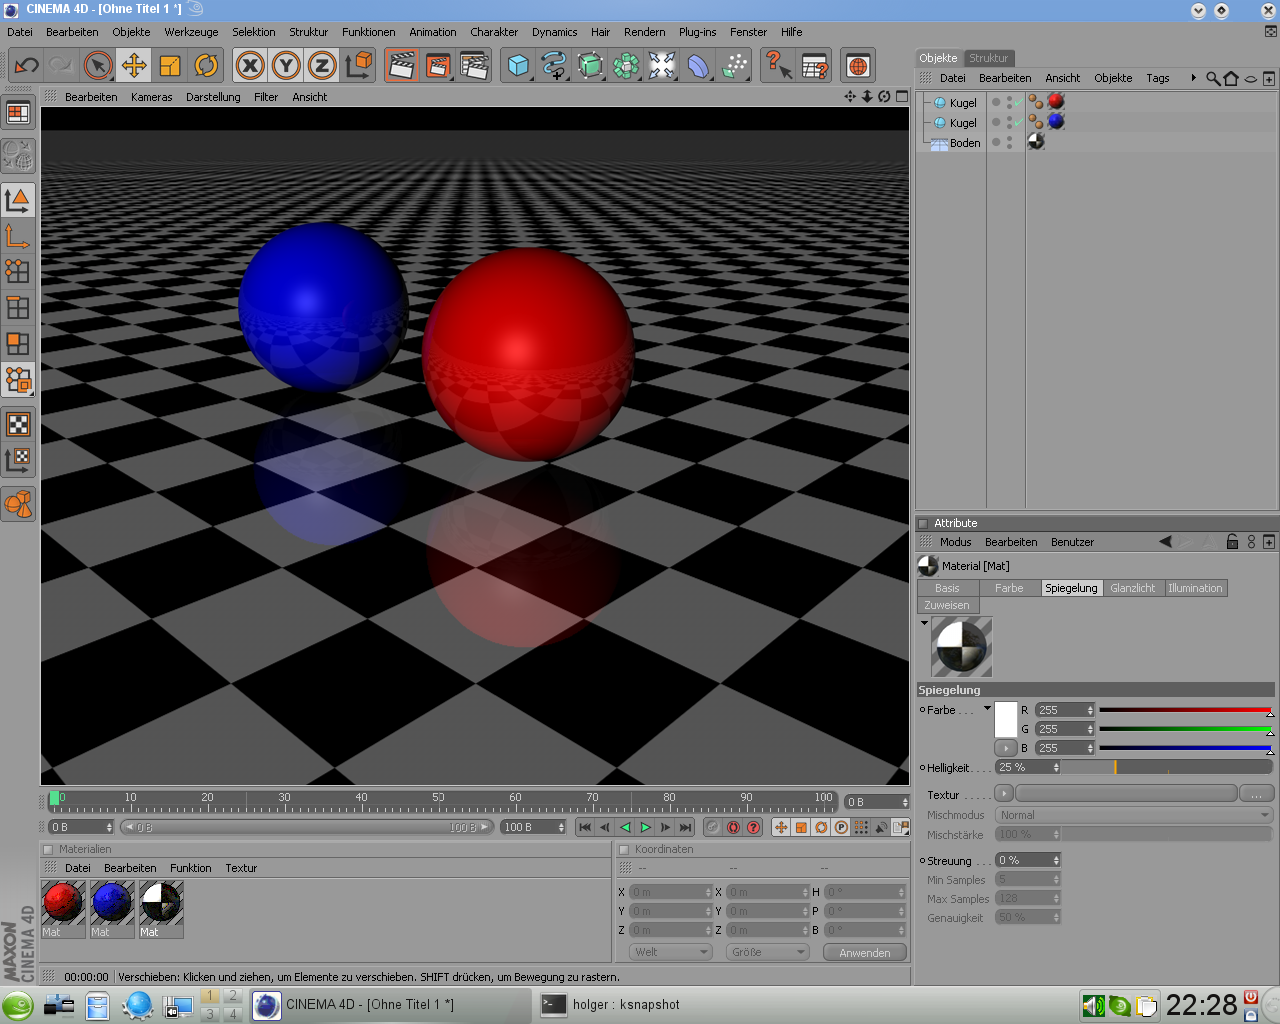This screenshot has width=1280, height=1024.
Task: Render the current view with clapperboard icon
Action: pyautogui.click(x=401, y=66)
